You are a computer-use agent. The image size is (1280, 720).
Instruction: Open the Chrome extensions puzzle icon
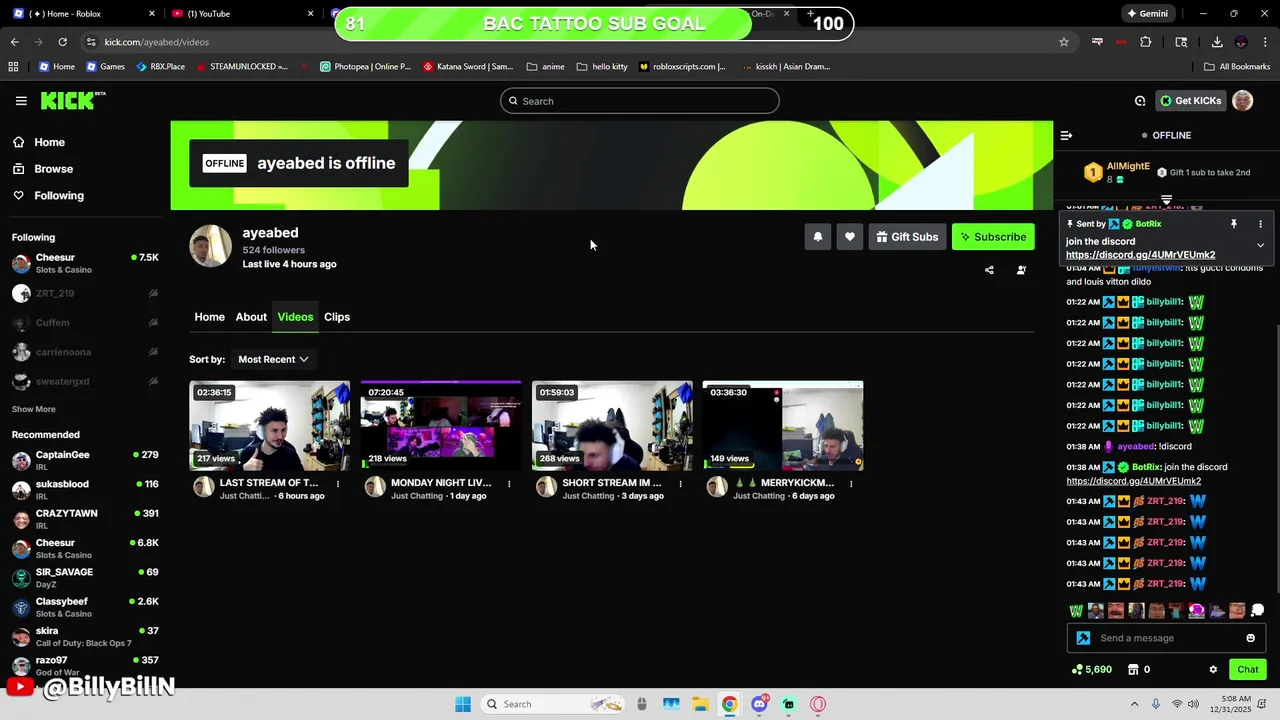coord(1146,42)
